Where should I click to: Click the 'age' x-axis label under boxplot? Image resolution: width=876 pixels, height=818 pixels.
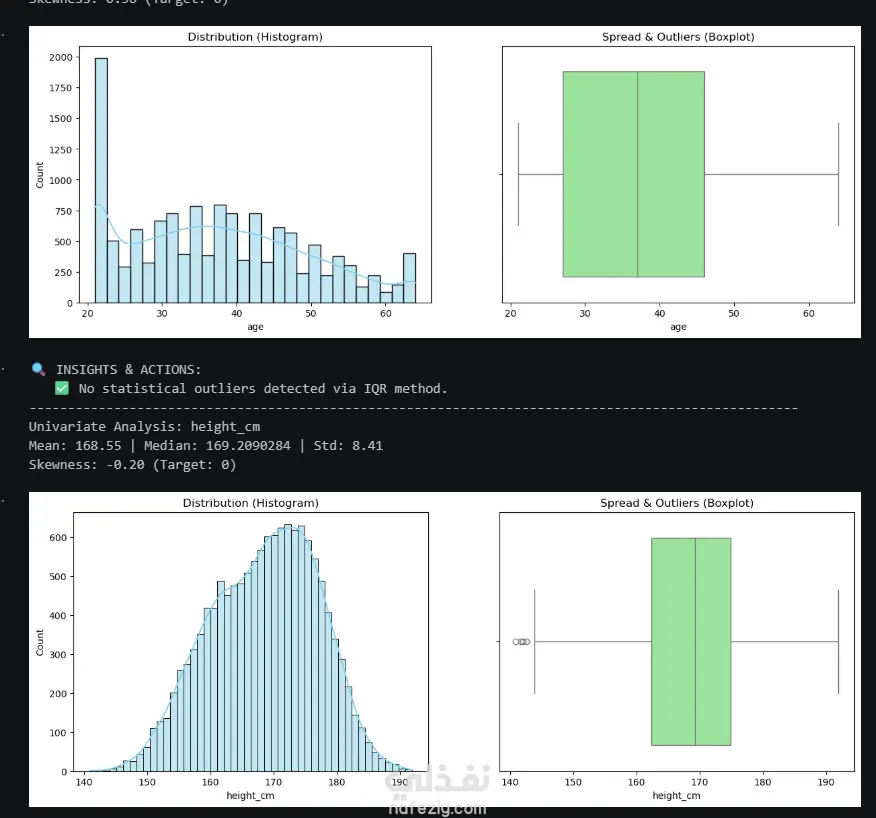point(678,327)
